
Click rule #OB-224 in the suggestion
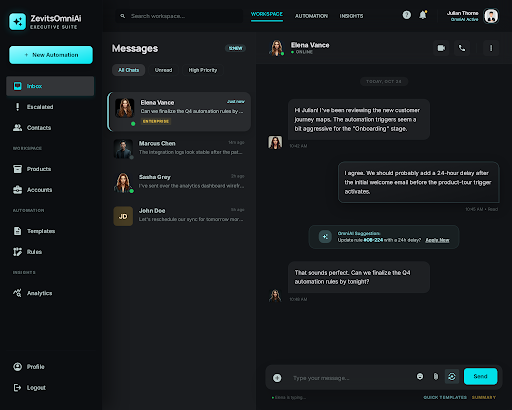373,240
